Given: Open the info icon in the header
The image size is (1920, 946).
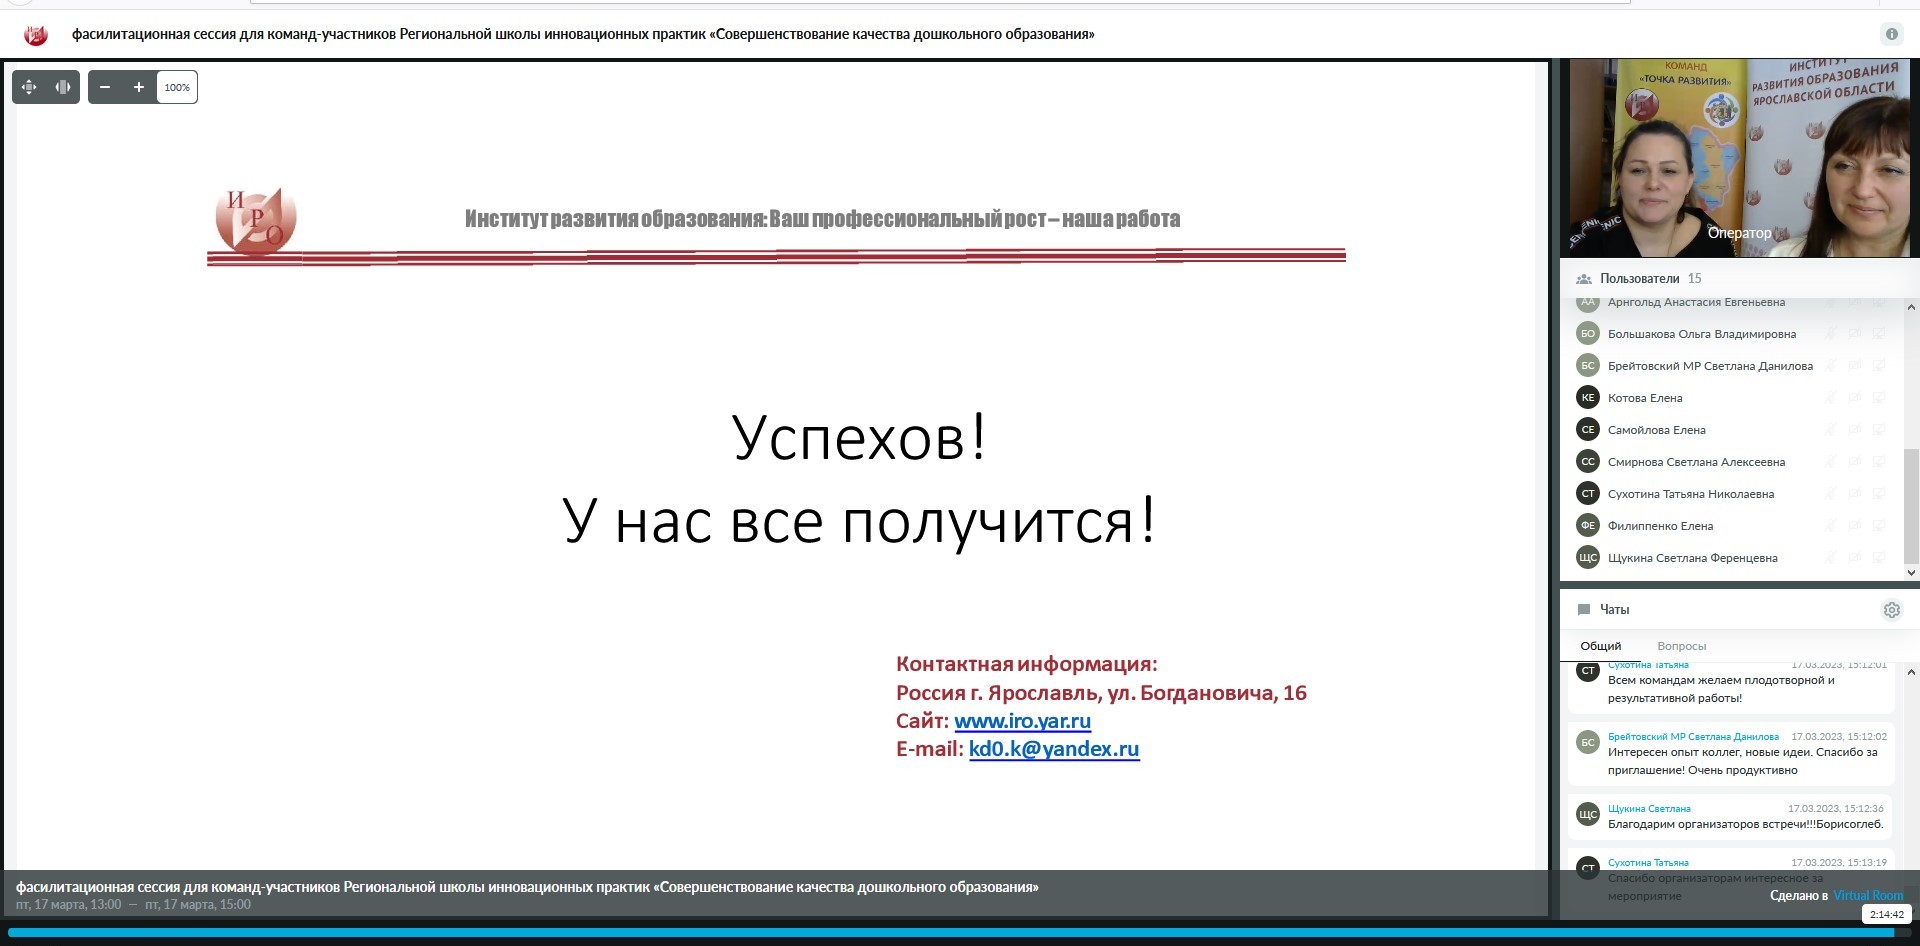Looking at the screenshot, I should [1892, 34].
